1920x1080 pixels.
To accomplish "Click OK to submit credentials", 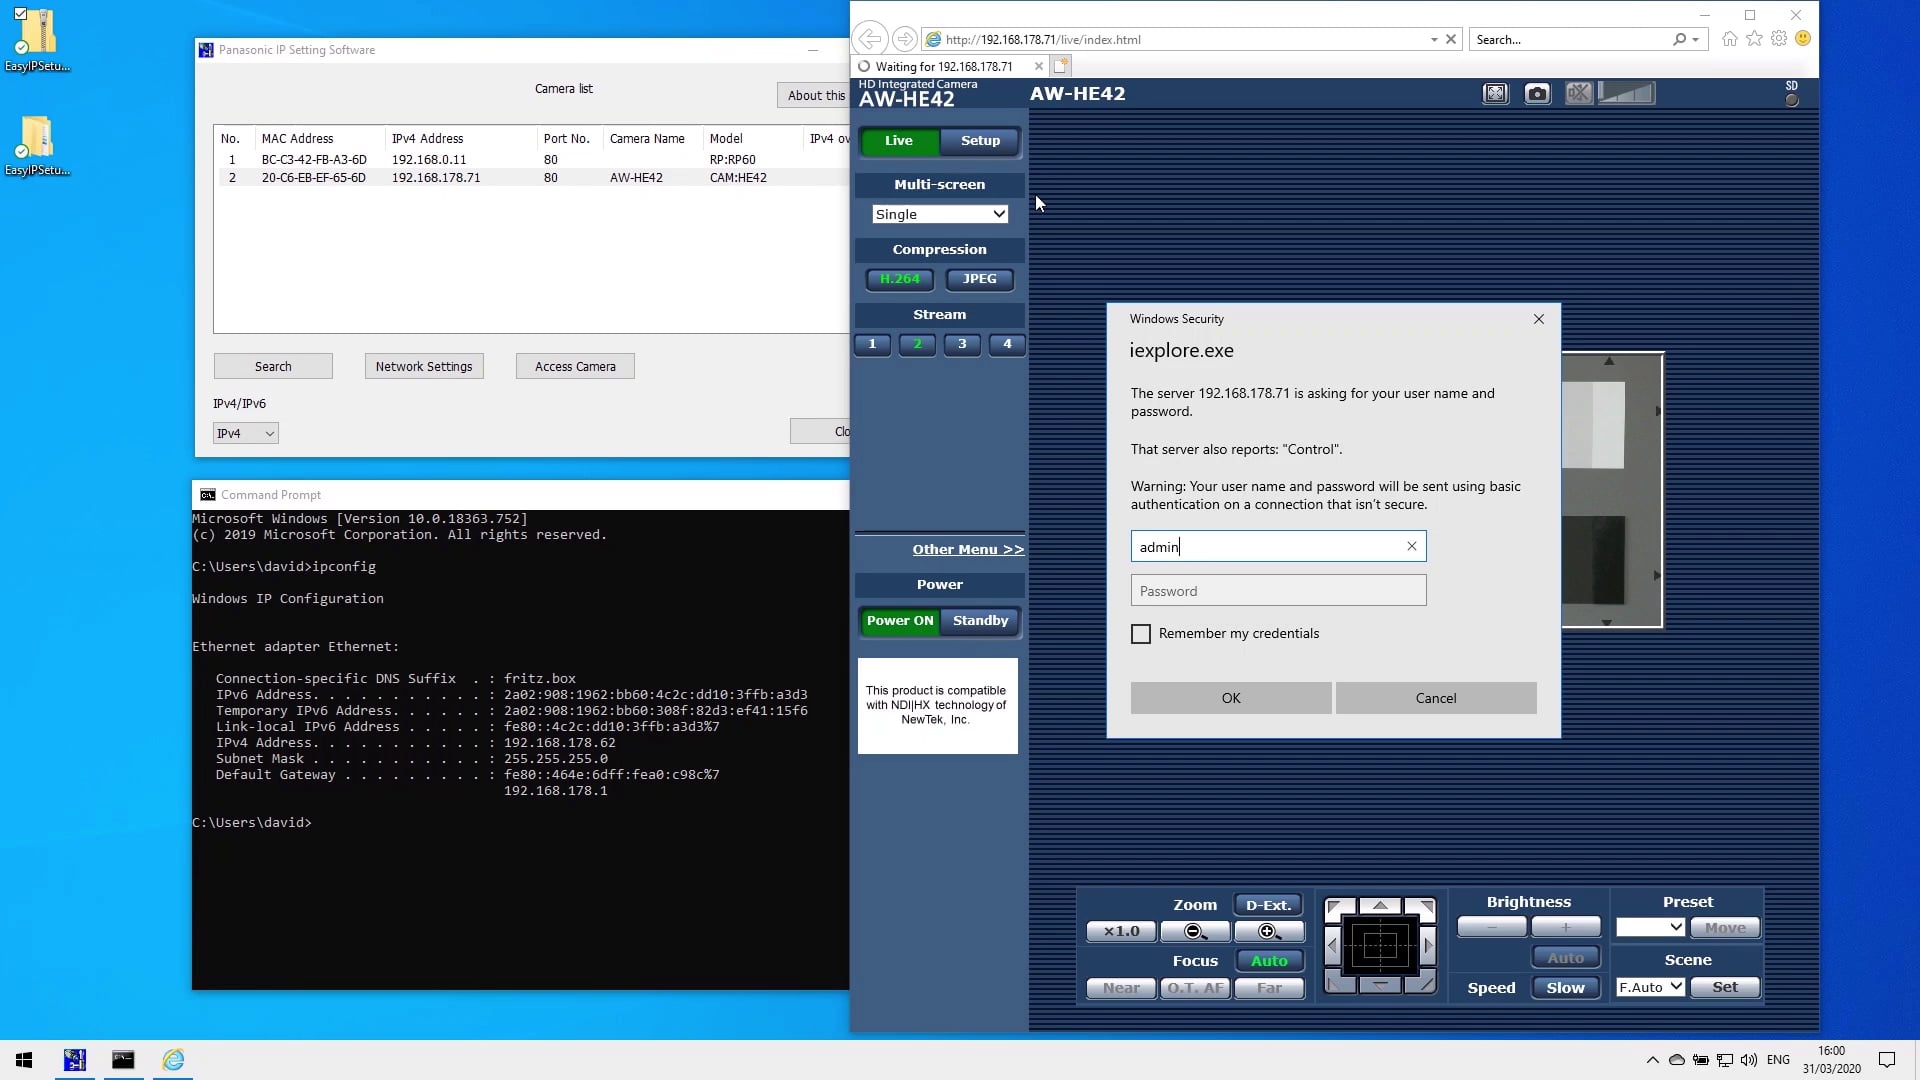I will (x=1230, y=697).
